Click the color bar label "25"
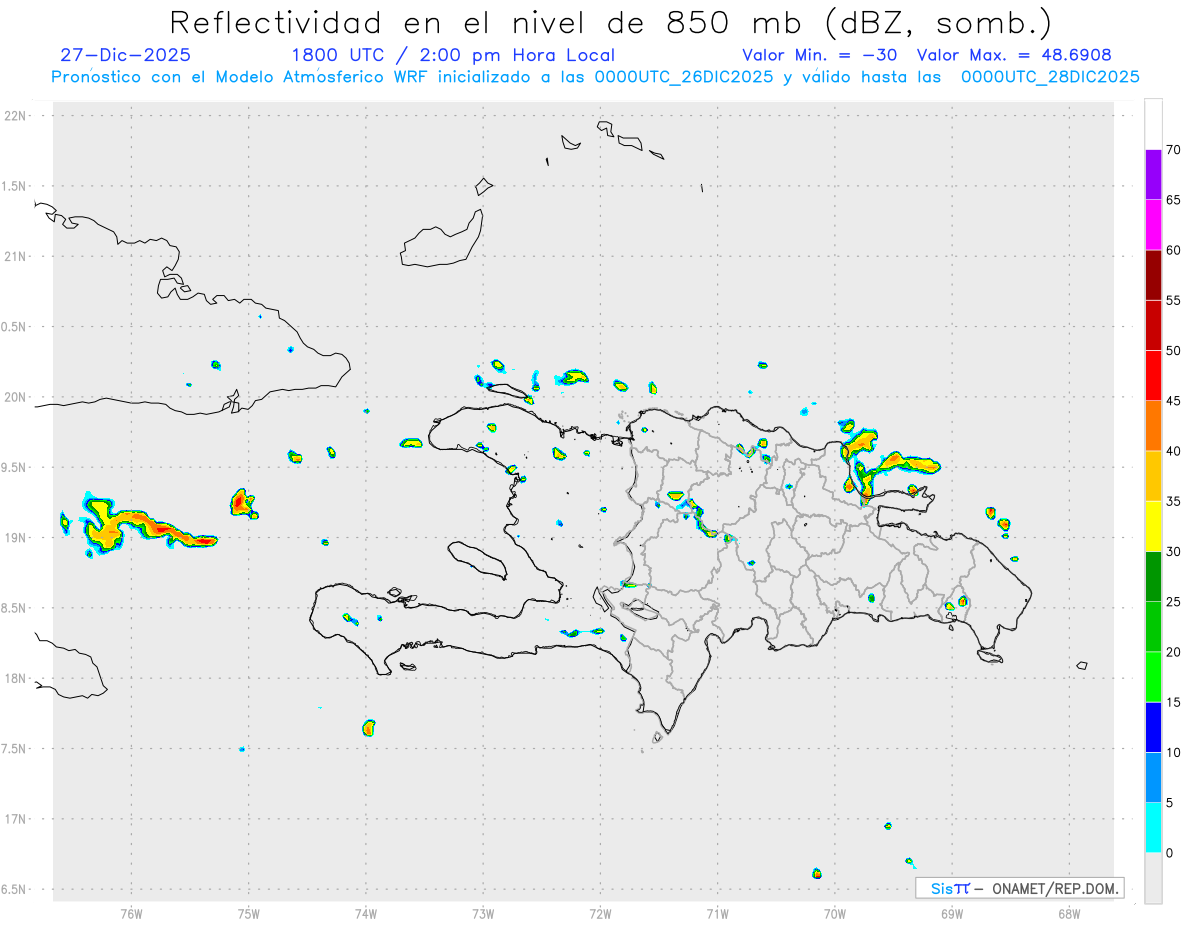The height and width of the screenshot is (927, 1200). pos(1173,602)
